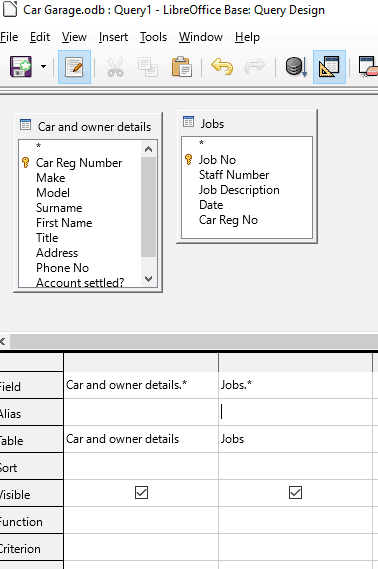Click the Save query icon
The width and height of the screenshot is (378, 569).
click(x=21, y=67)
